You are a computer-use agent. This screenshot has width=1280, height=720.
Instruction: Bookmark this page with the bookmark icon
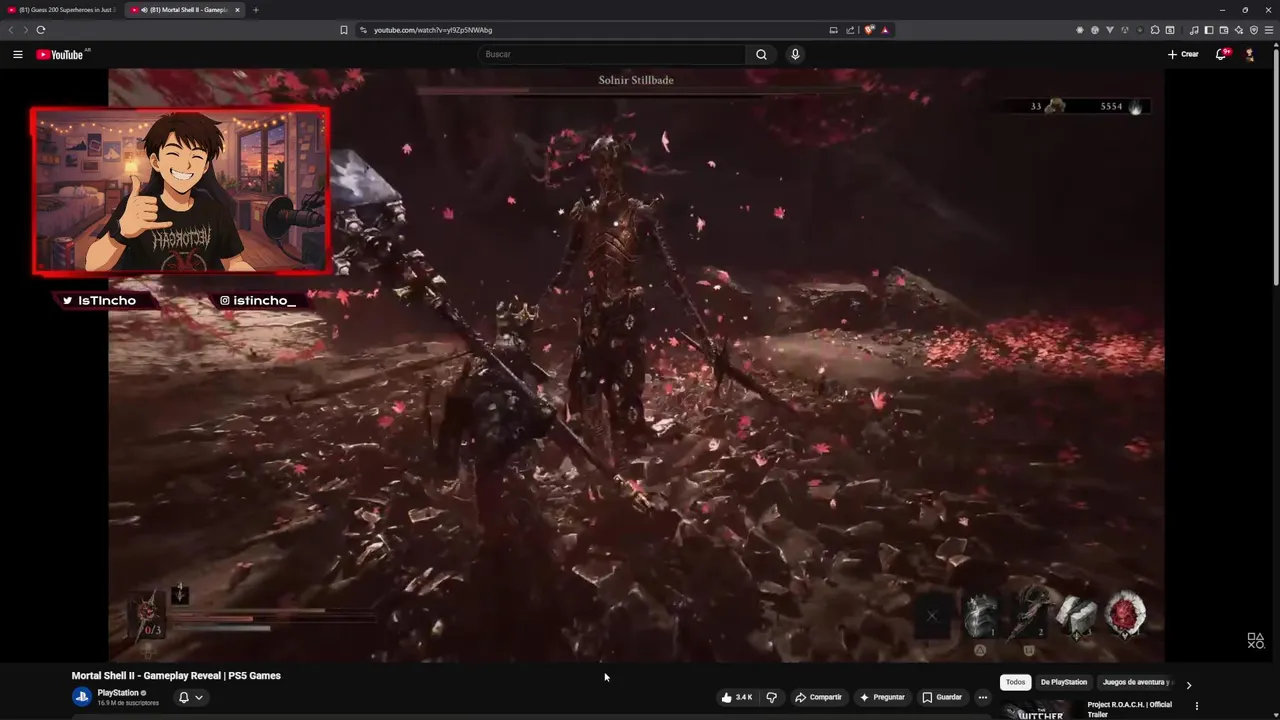coord(344,30)
